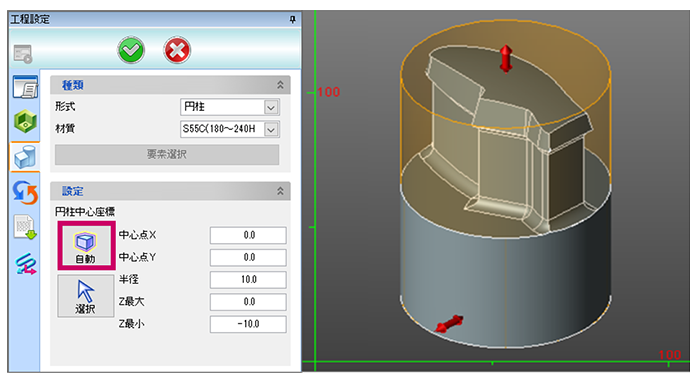The image size is (700, 381).
Task: Click the Z最小 value field
Action: (x=248, y=324)
